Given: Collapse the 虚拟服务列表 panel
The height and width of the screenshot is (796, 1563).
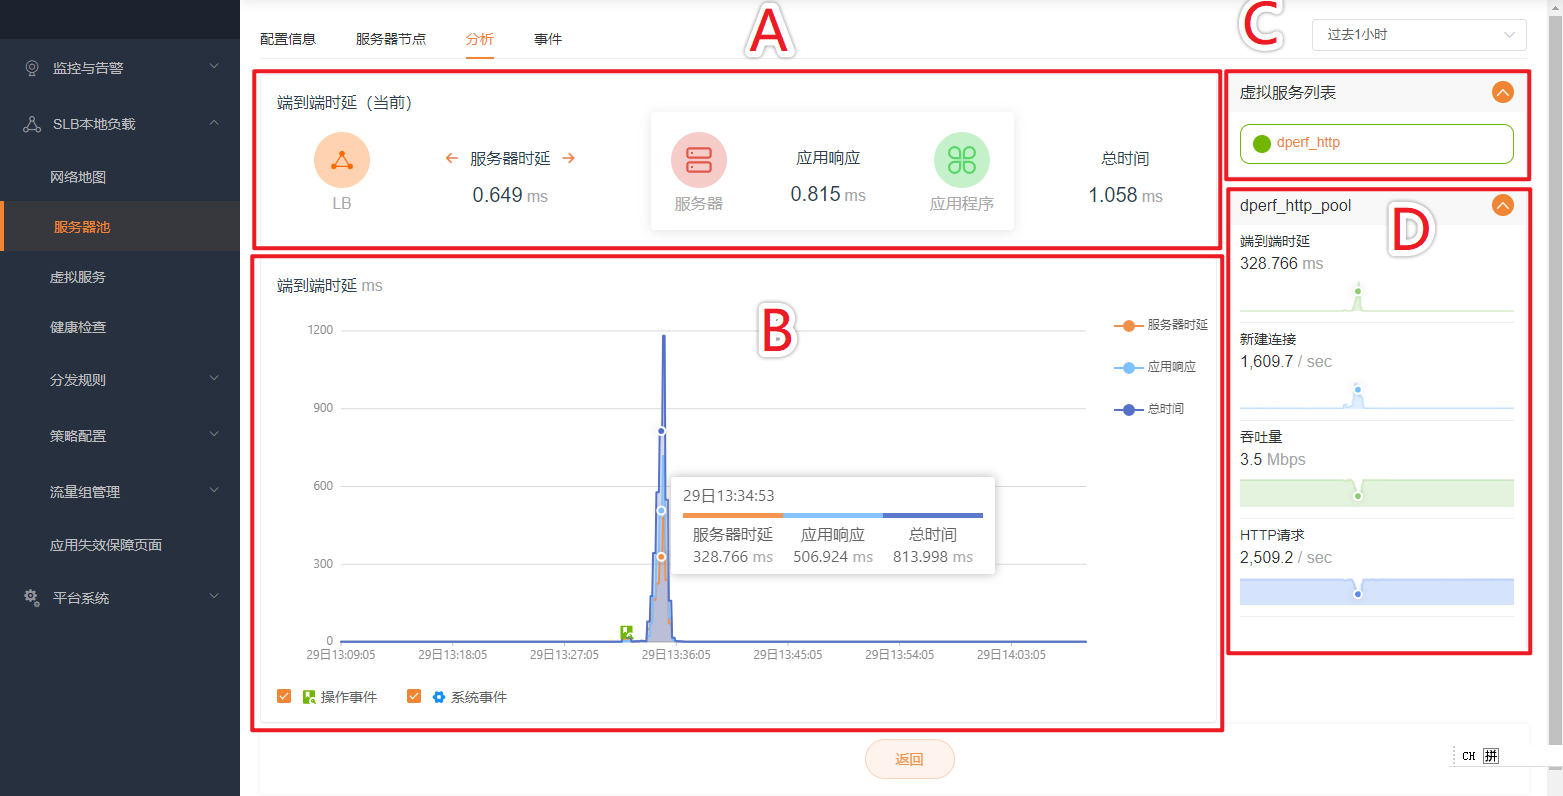Looking at the screenshot, I should (1502, 93).
